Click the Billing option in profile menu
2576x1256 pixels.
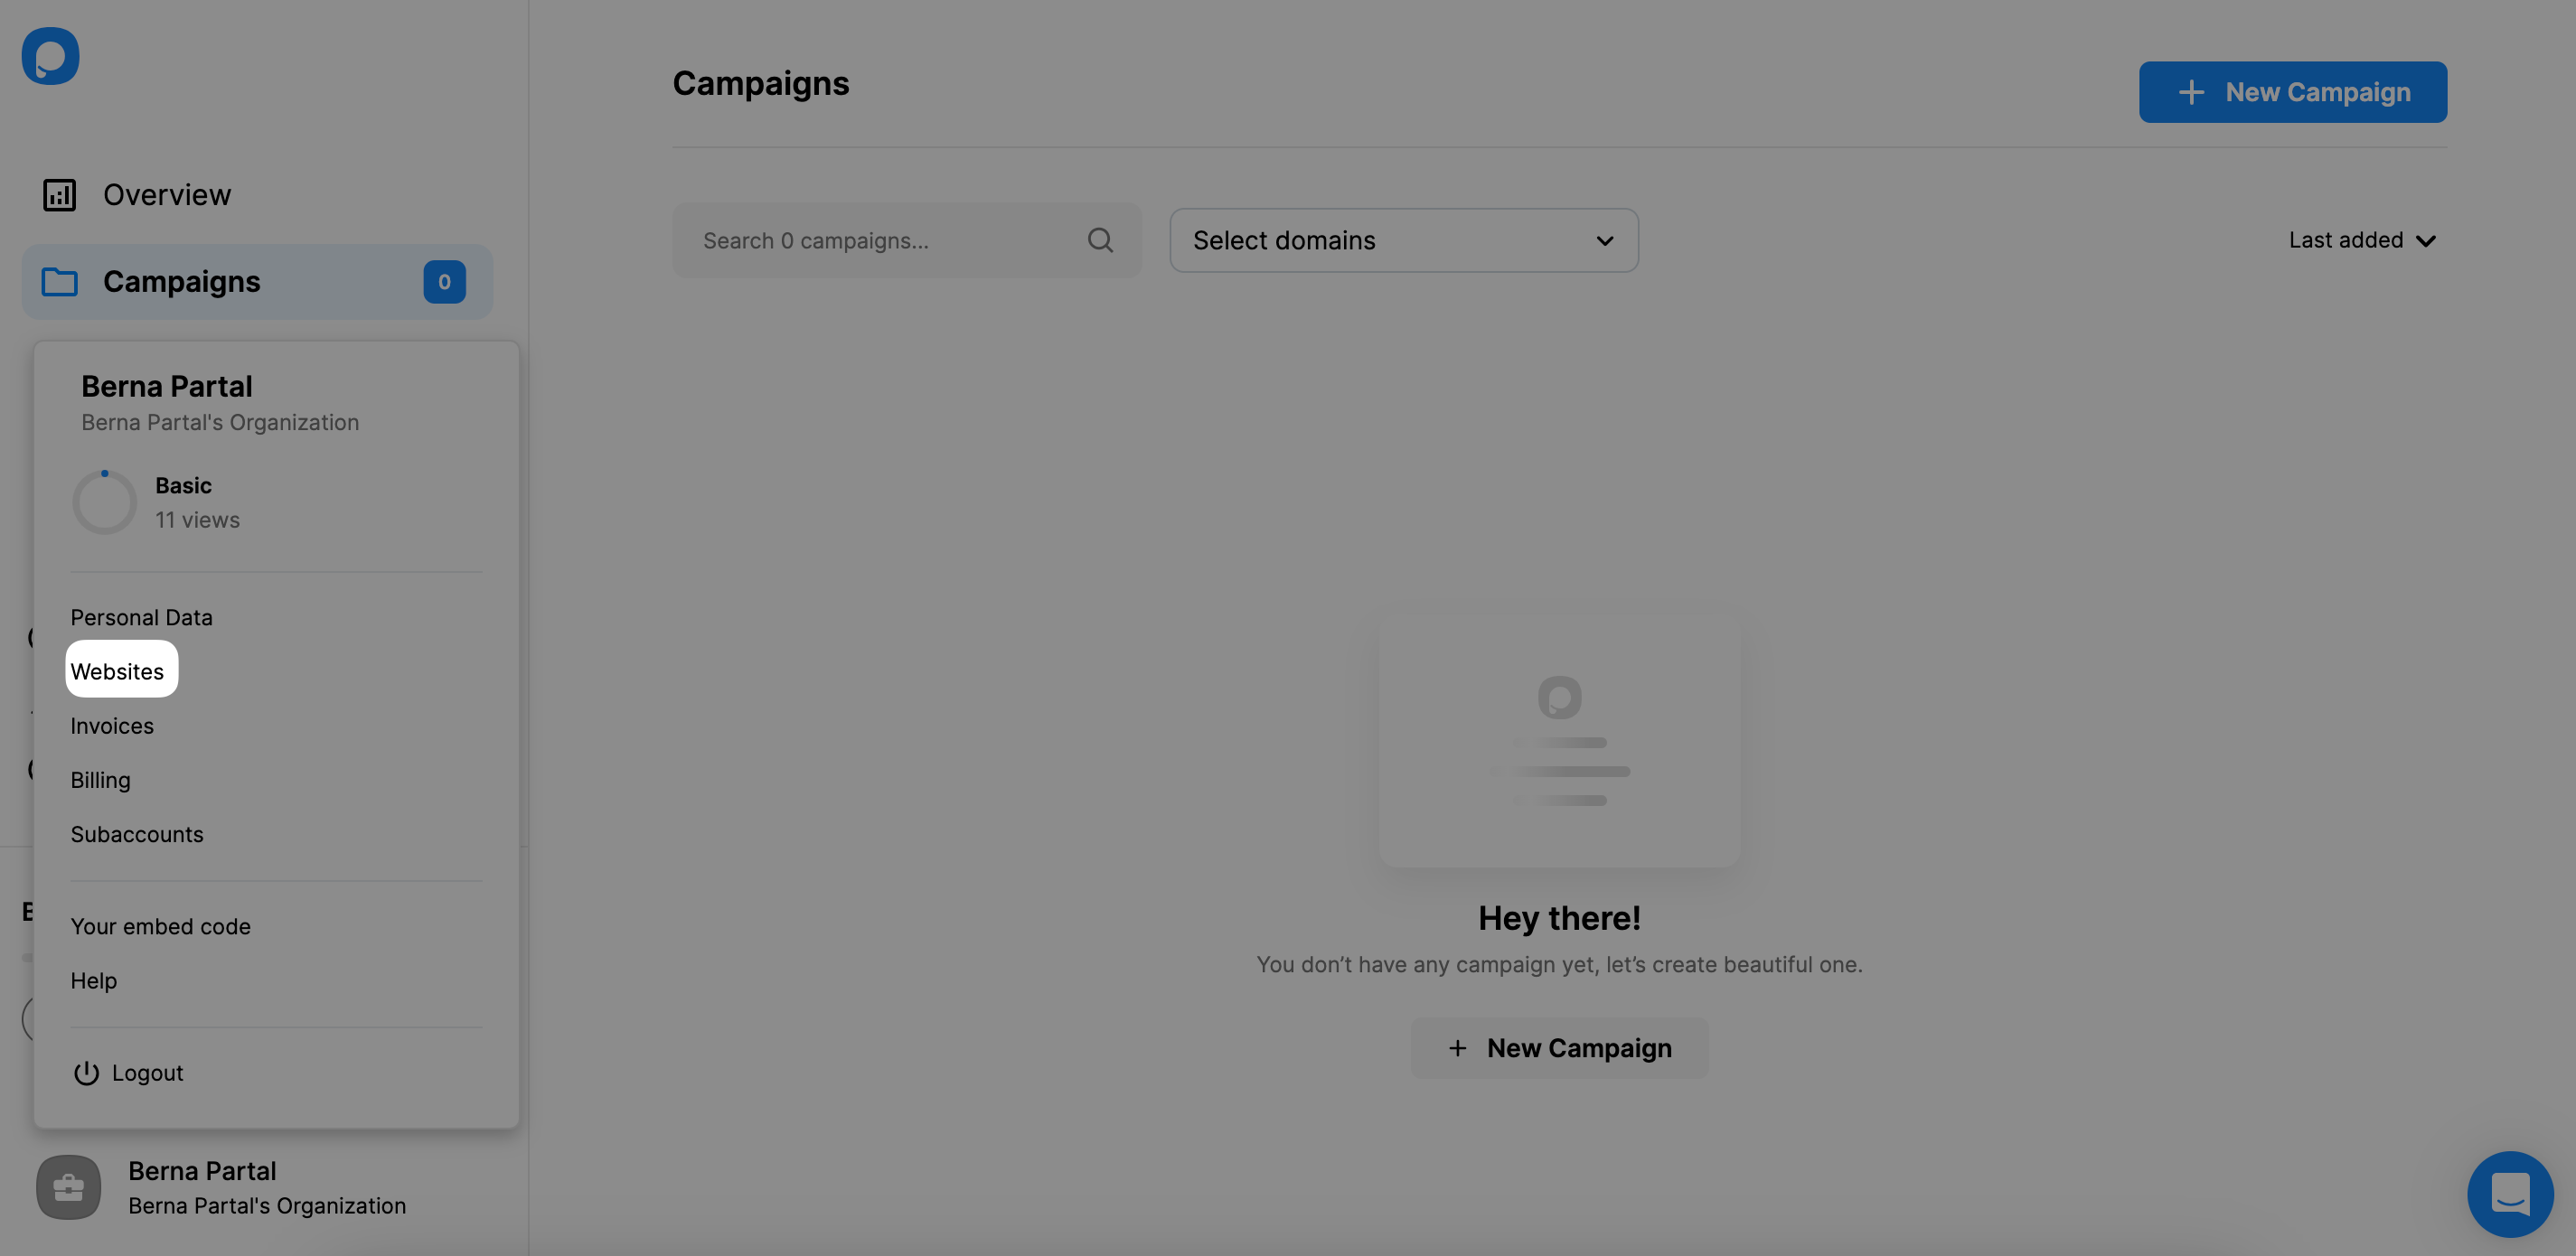(100, 780)
